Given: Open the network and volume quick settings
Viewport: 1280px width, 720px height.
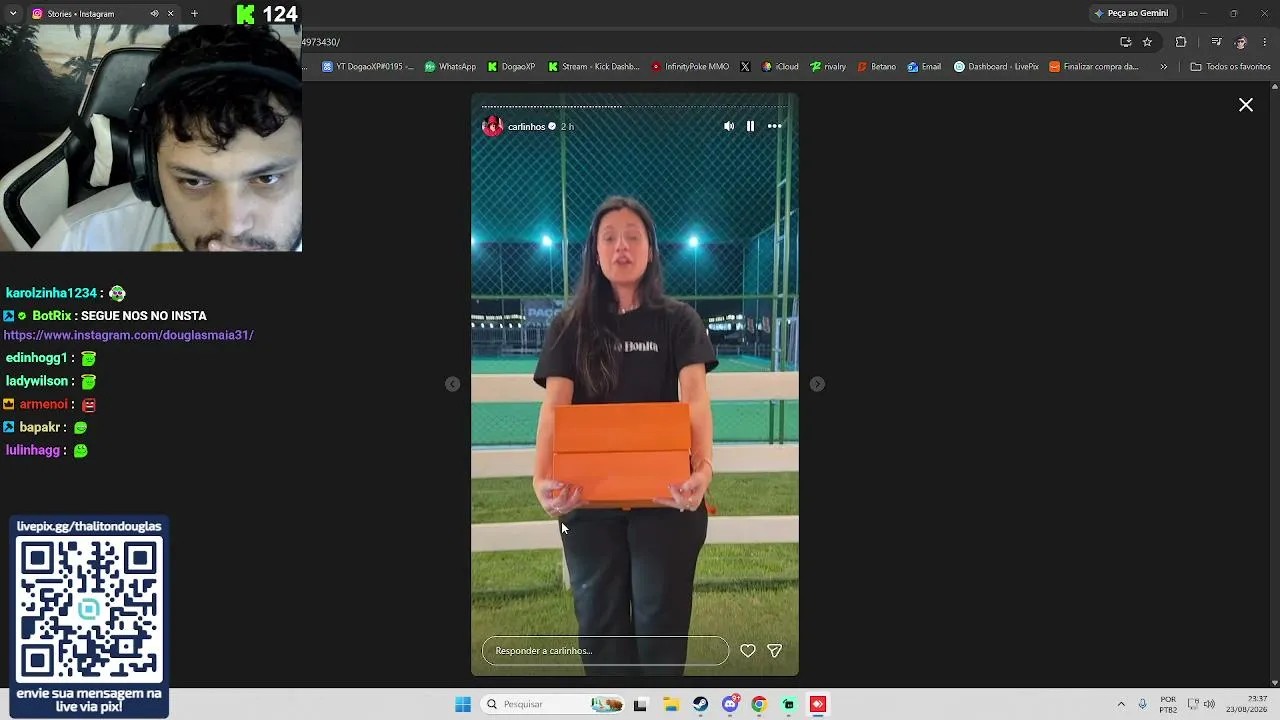Looking at the screenshot, I should (x=1201, y=704).
